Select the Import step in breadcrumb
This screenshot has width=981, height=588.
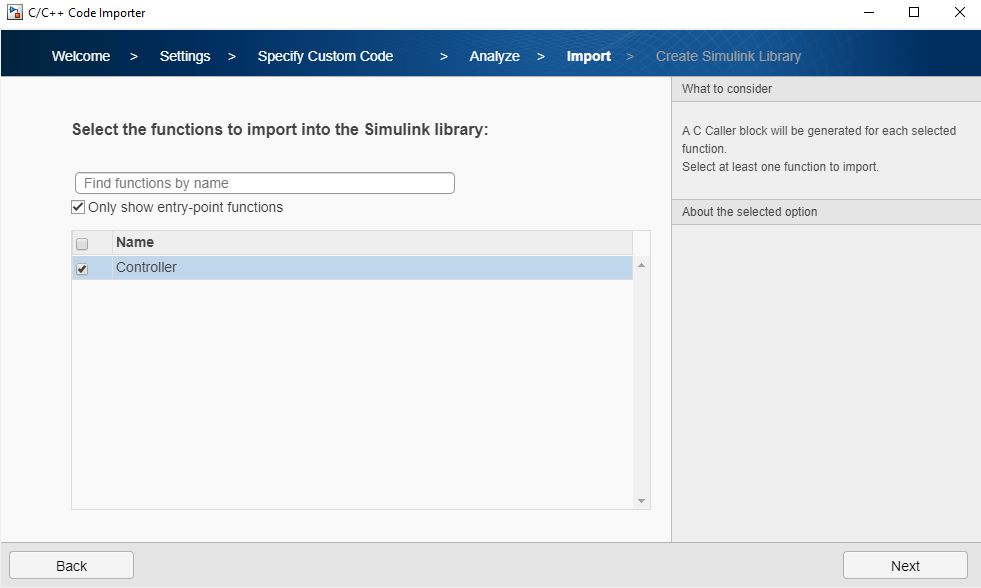(x=588, y=56)
